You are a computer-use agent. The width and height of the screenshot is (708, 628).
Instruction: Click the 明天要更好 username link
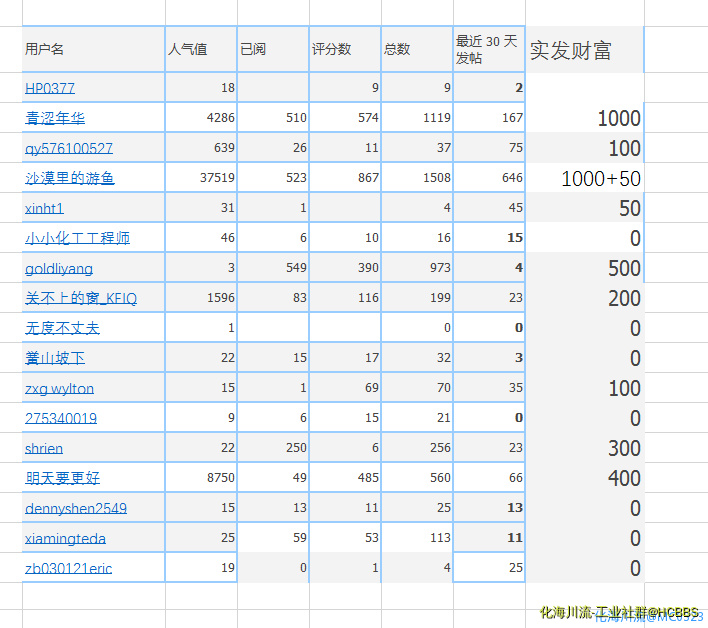click(x=62, y=478)
